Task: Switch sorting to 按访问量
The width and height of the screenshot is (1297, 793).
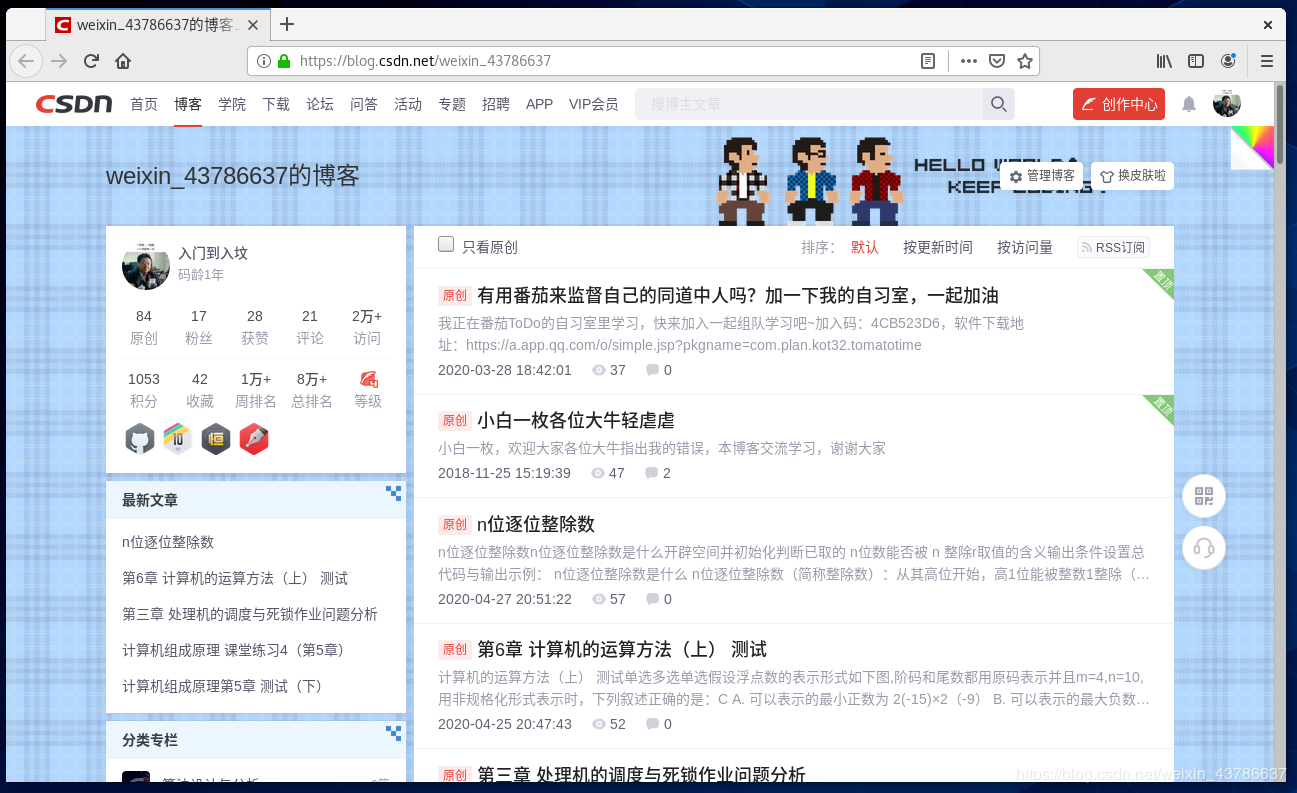Action: point(1024,246)
